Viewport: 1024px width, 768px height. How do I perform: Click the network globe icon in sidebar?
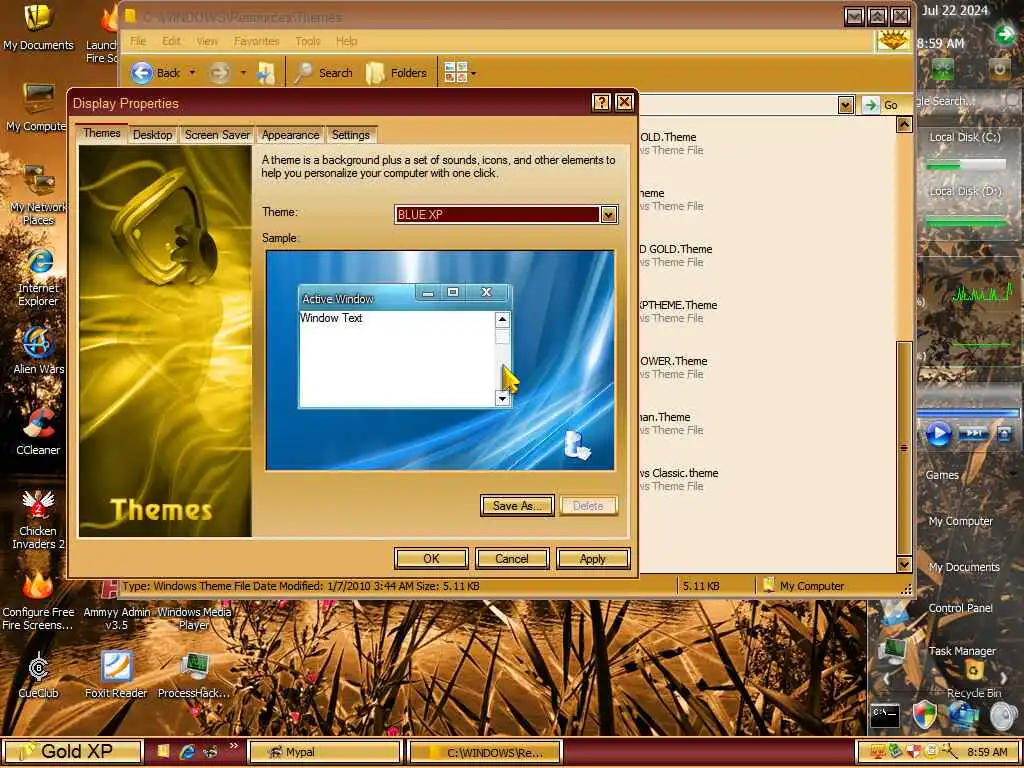pos(964,714)
